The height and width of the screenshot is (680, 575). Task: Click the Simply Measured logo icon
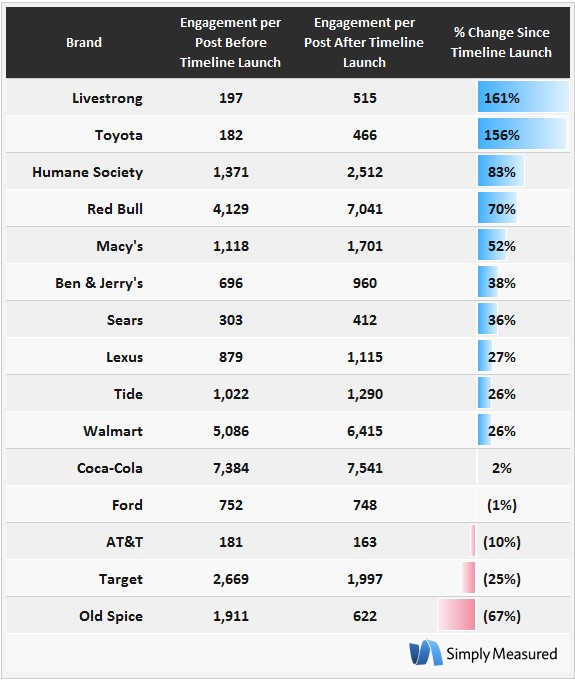tap(426, 652)
